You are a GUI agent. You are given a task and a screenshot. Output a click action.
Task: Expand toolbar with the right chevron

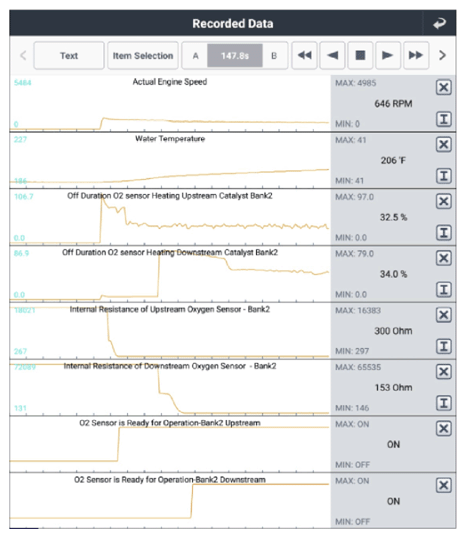[442, 55]
